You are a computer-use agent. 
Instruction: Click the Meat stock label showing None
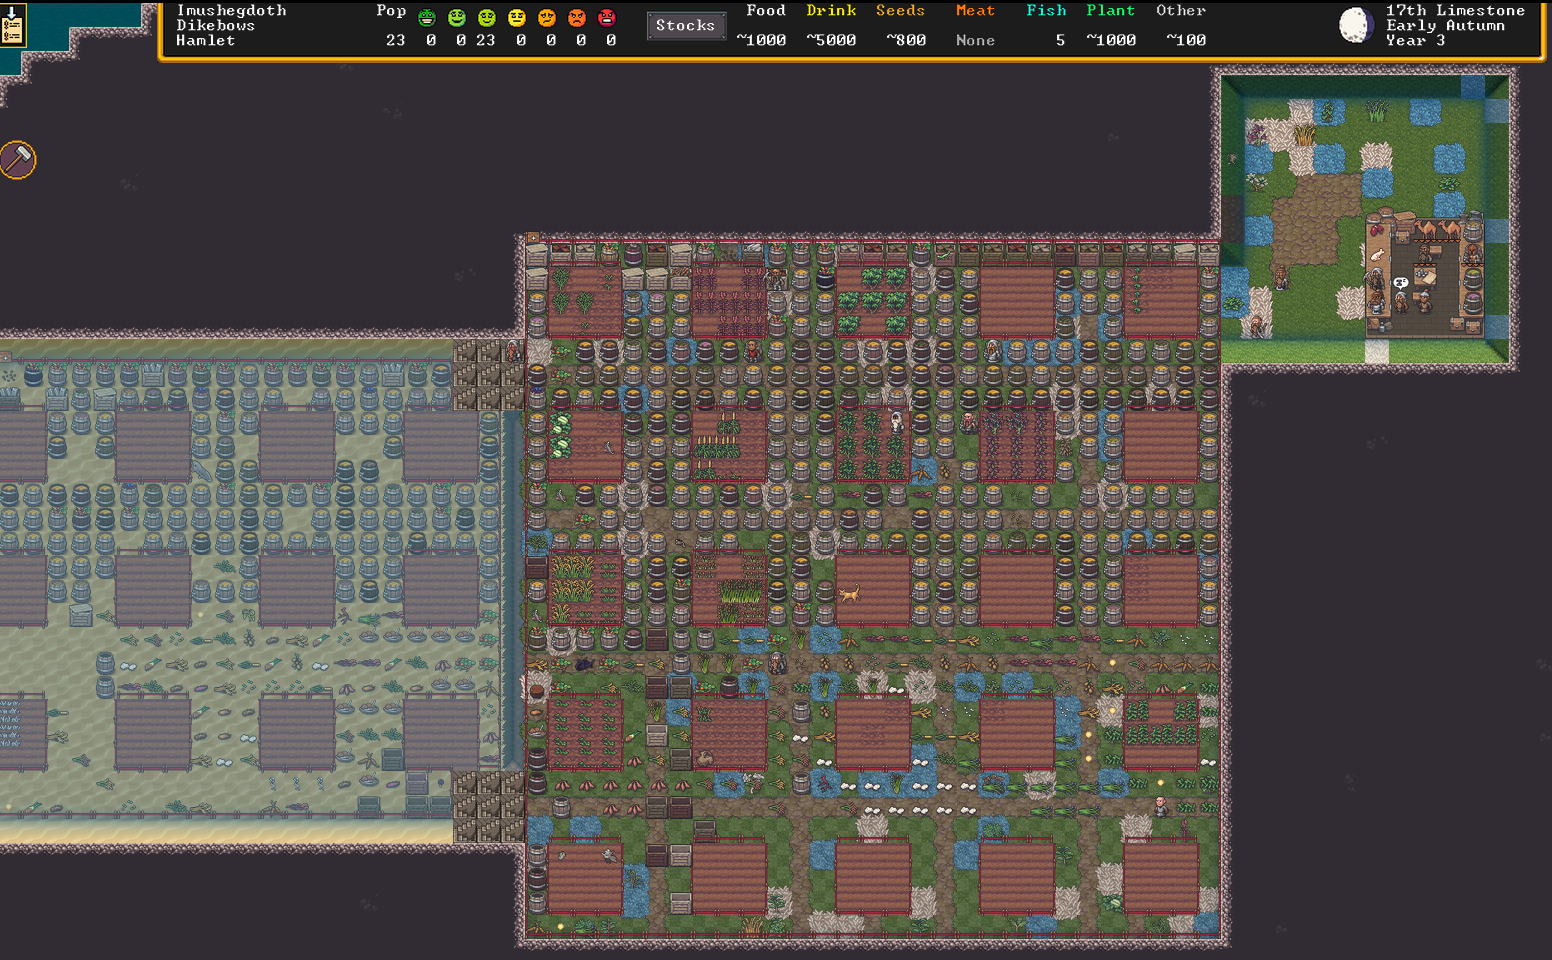pyautogui.click(x=975, y=11)
